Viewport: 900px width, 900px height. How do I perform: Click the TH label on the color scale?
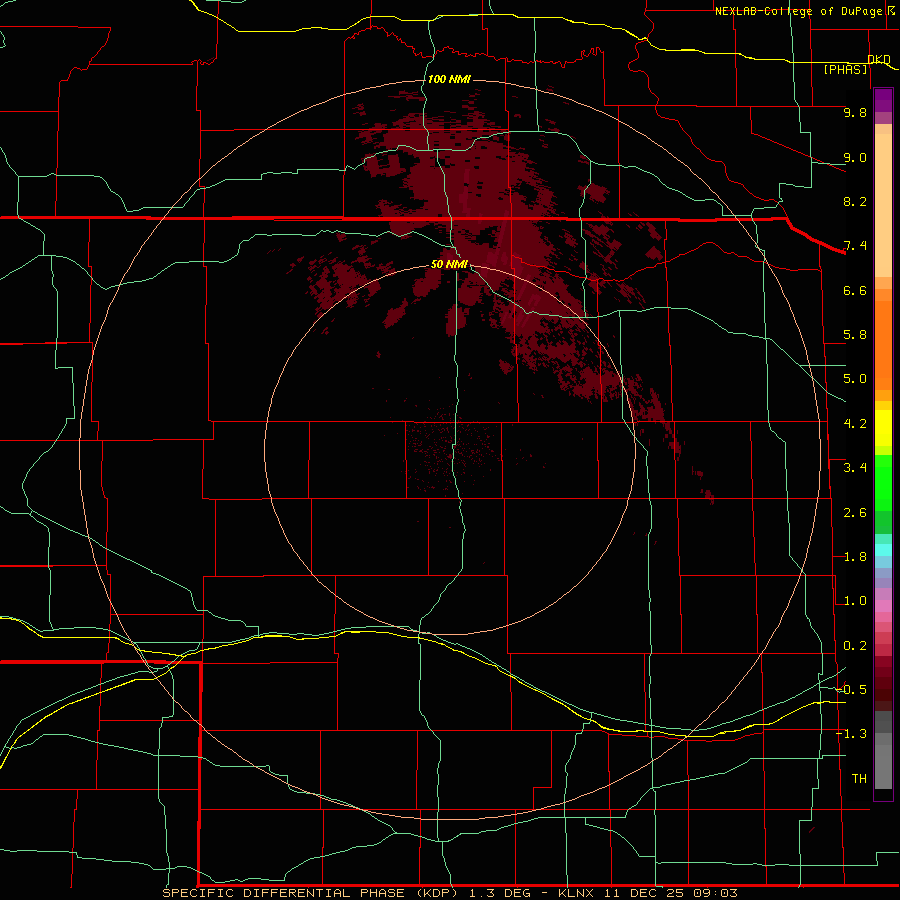(859, 779)
